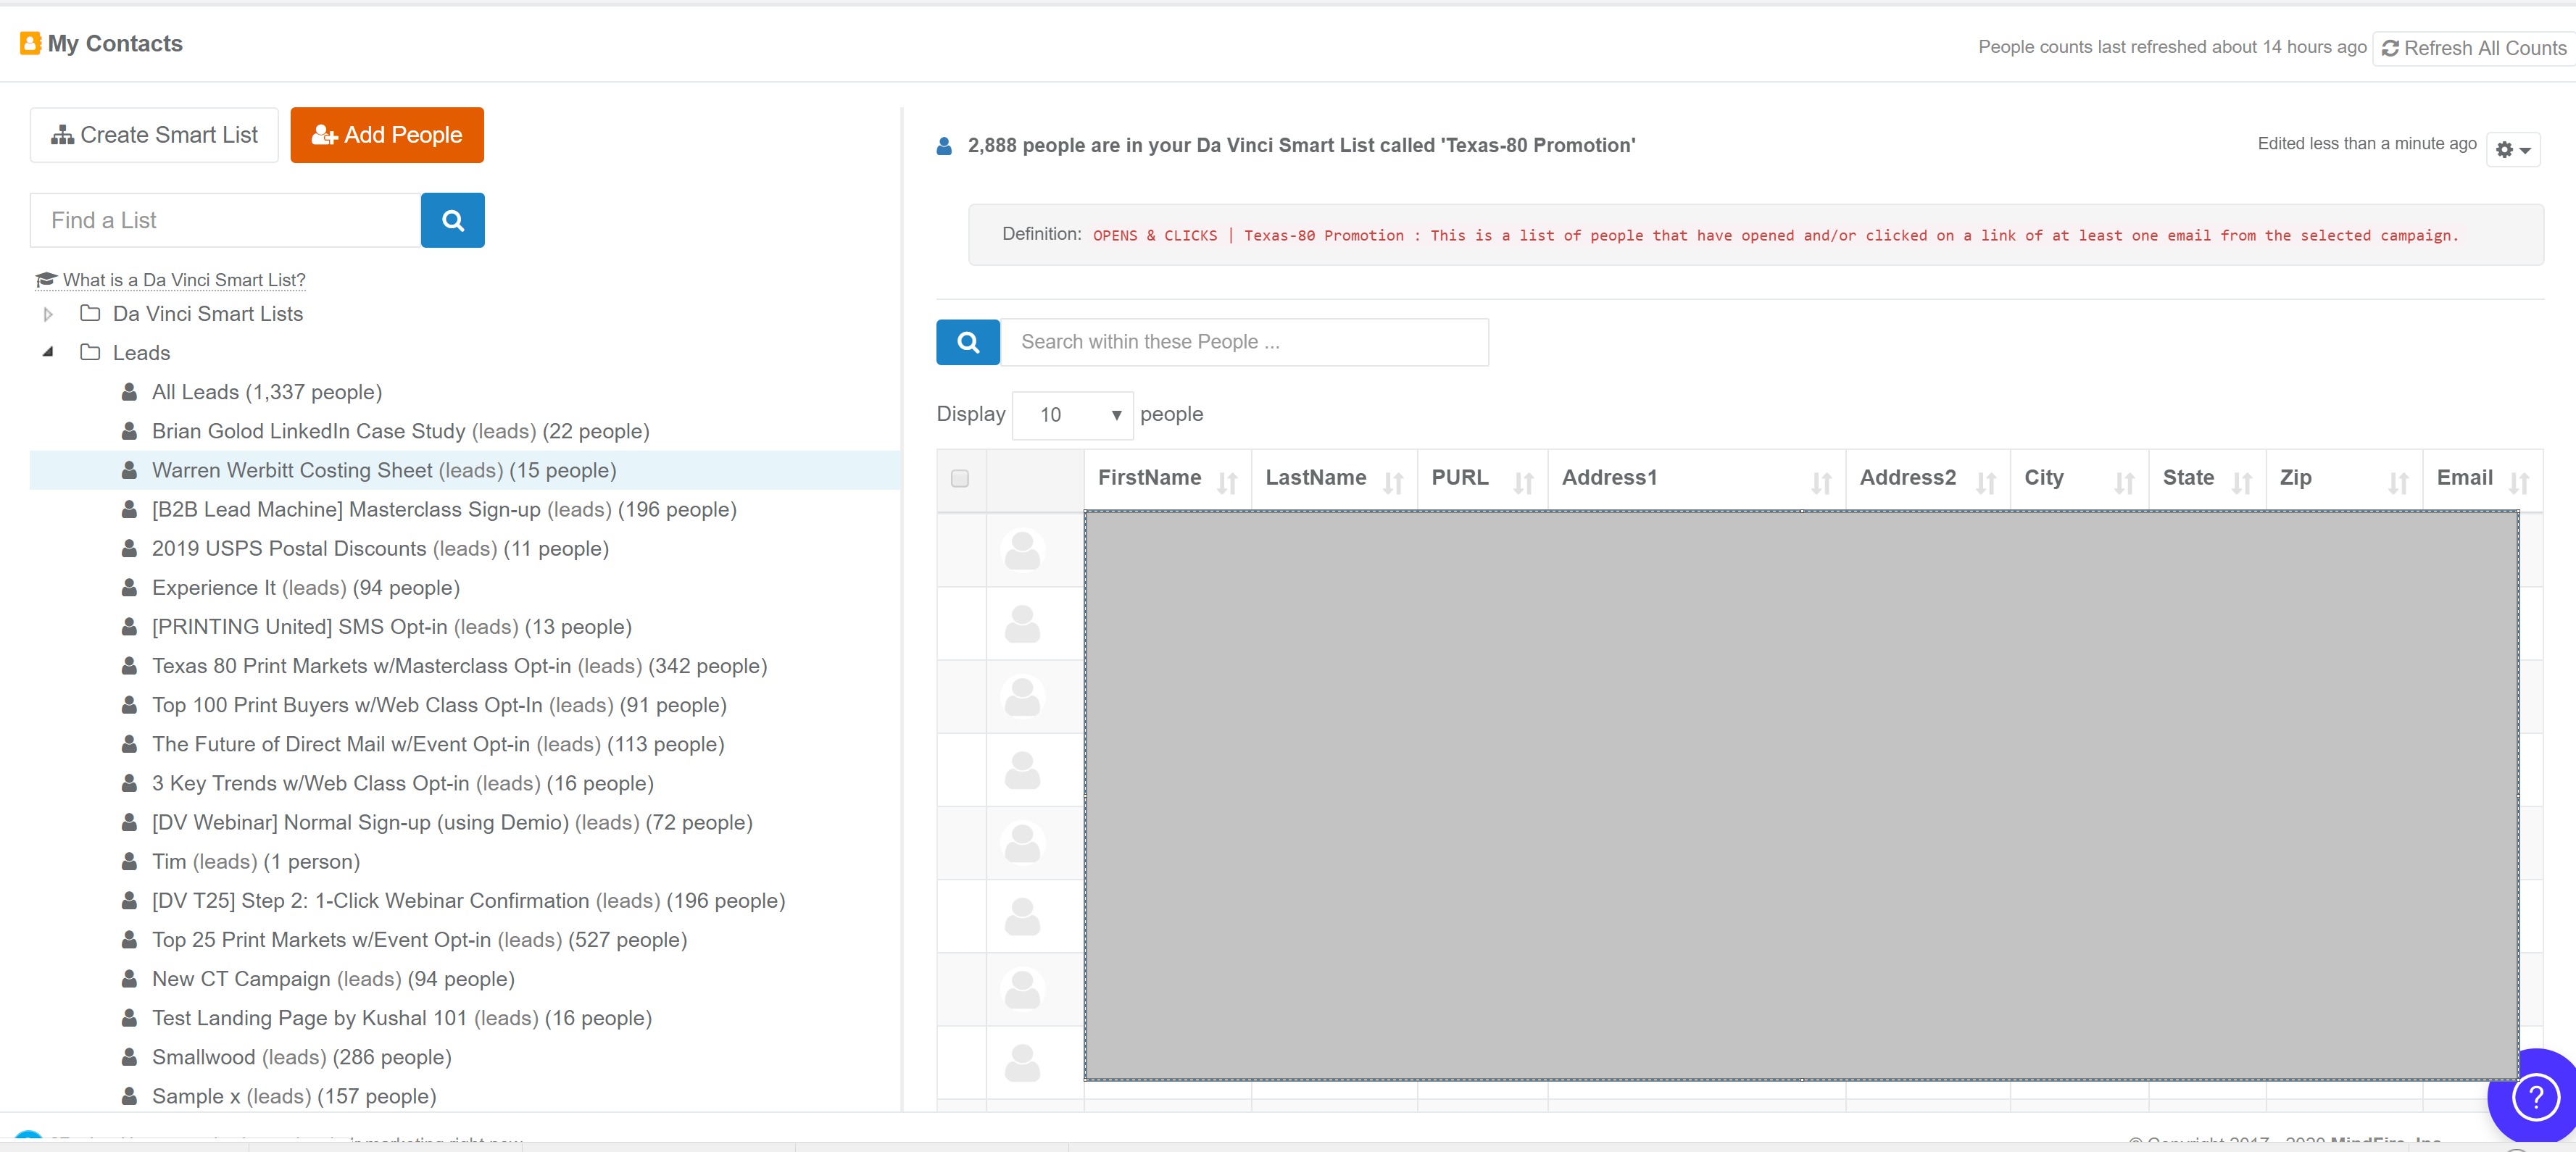
Task: Sort by the LastName column arrows
Action: coord(1392,483)
